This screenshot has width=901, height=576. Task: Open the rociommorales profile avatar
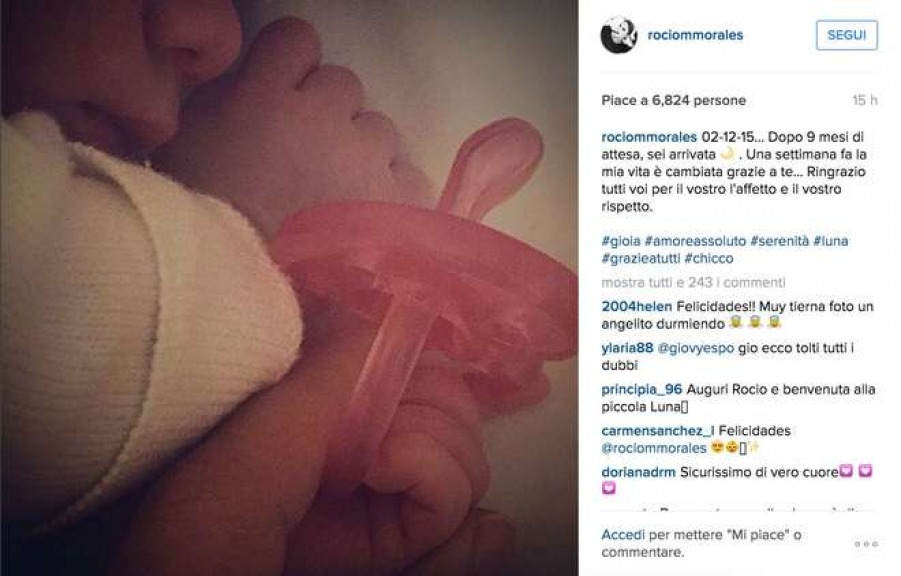(x=619, y=35)
